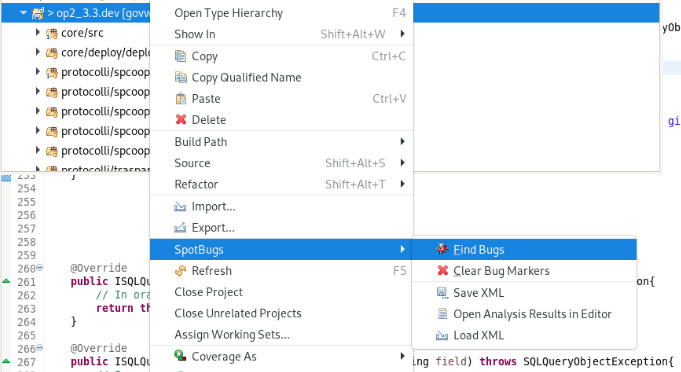Choose Open Analysis Results in Editor
This screenshot has width=681, height=372.
click(x=524, y=313)
